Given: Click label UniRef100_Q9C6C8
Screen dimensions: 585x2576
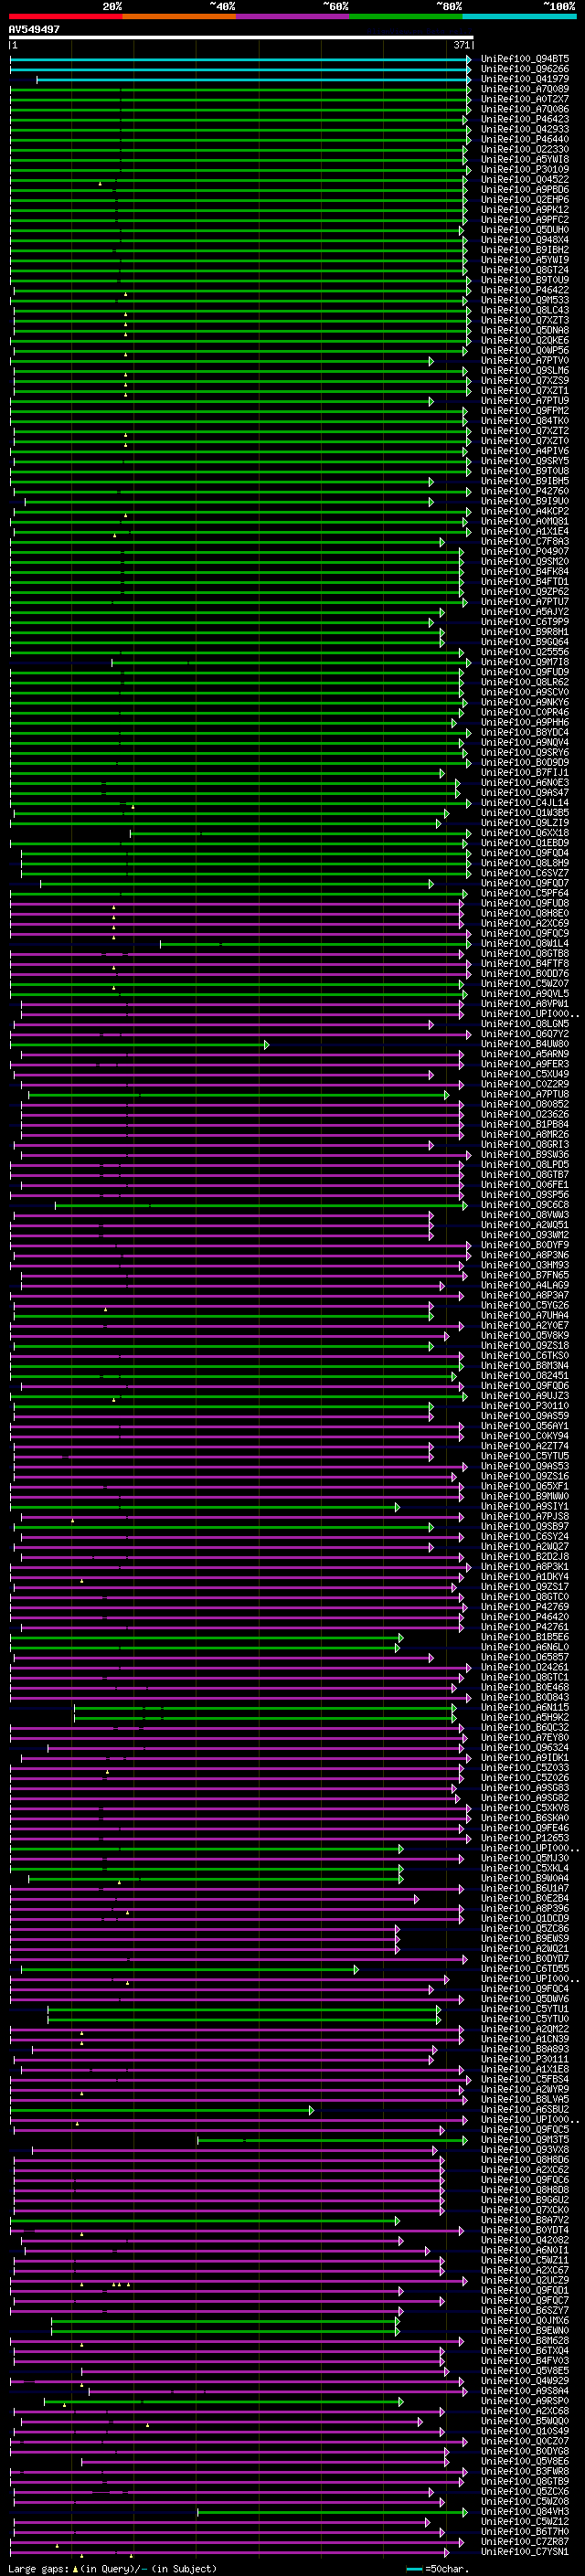Looking at the screenshot, I should pyautogui.click(x=525, y=1206).
